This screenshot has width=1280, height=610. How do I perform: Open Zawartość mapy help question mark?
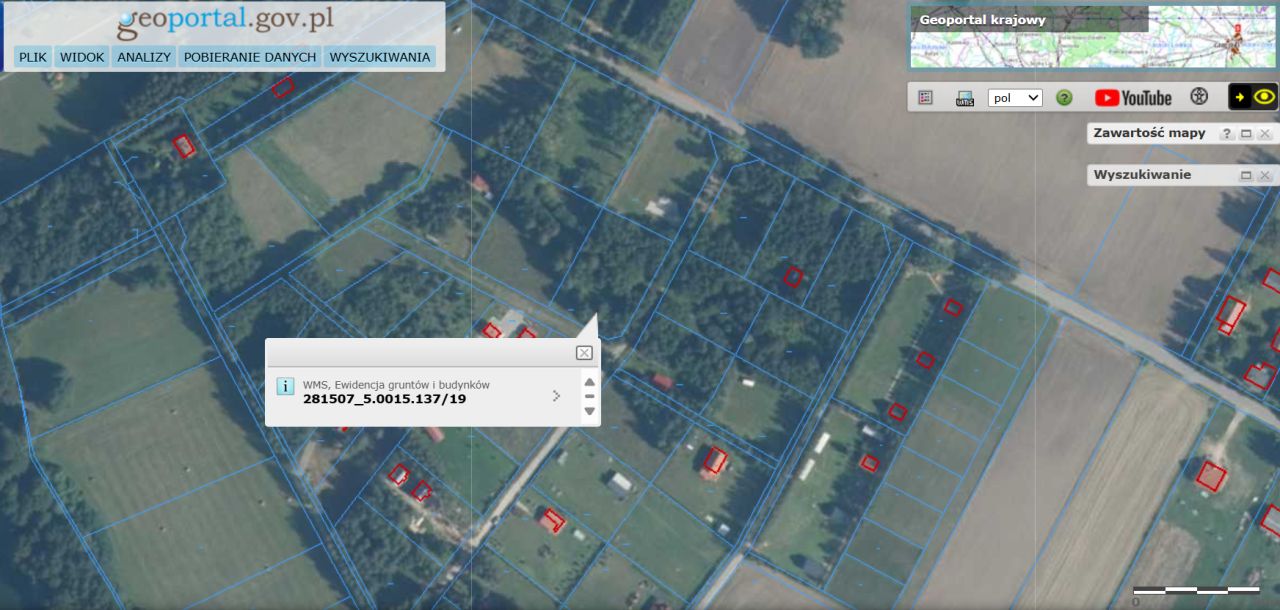point(1227,134)
